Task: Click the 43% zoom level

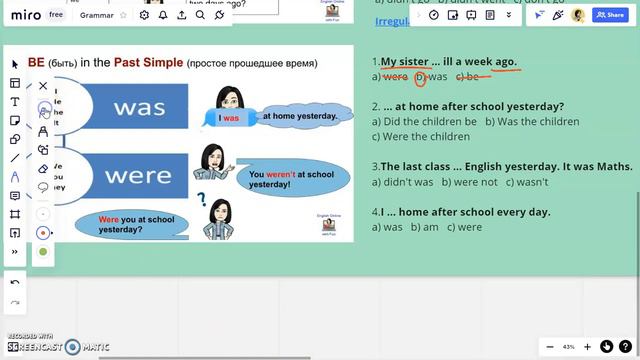Action: tap(569, 347)
